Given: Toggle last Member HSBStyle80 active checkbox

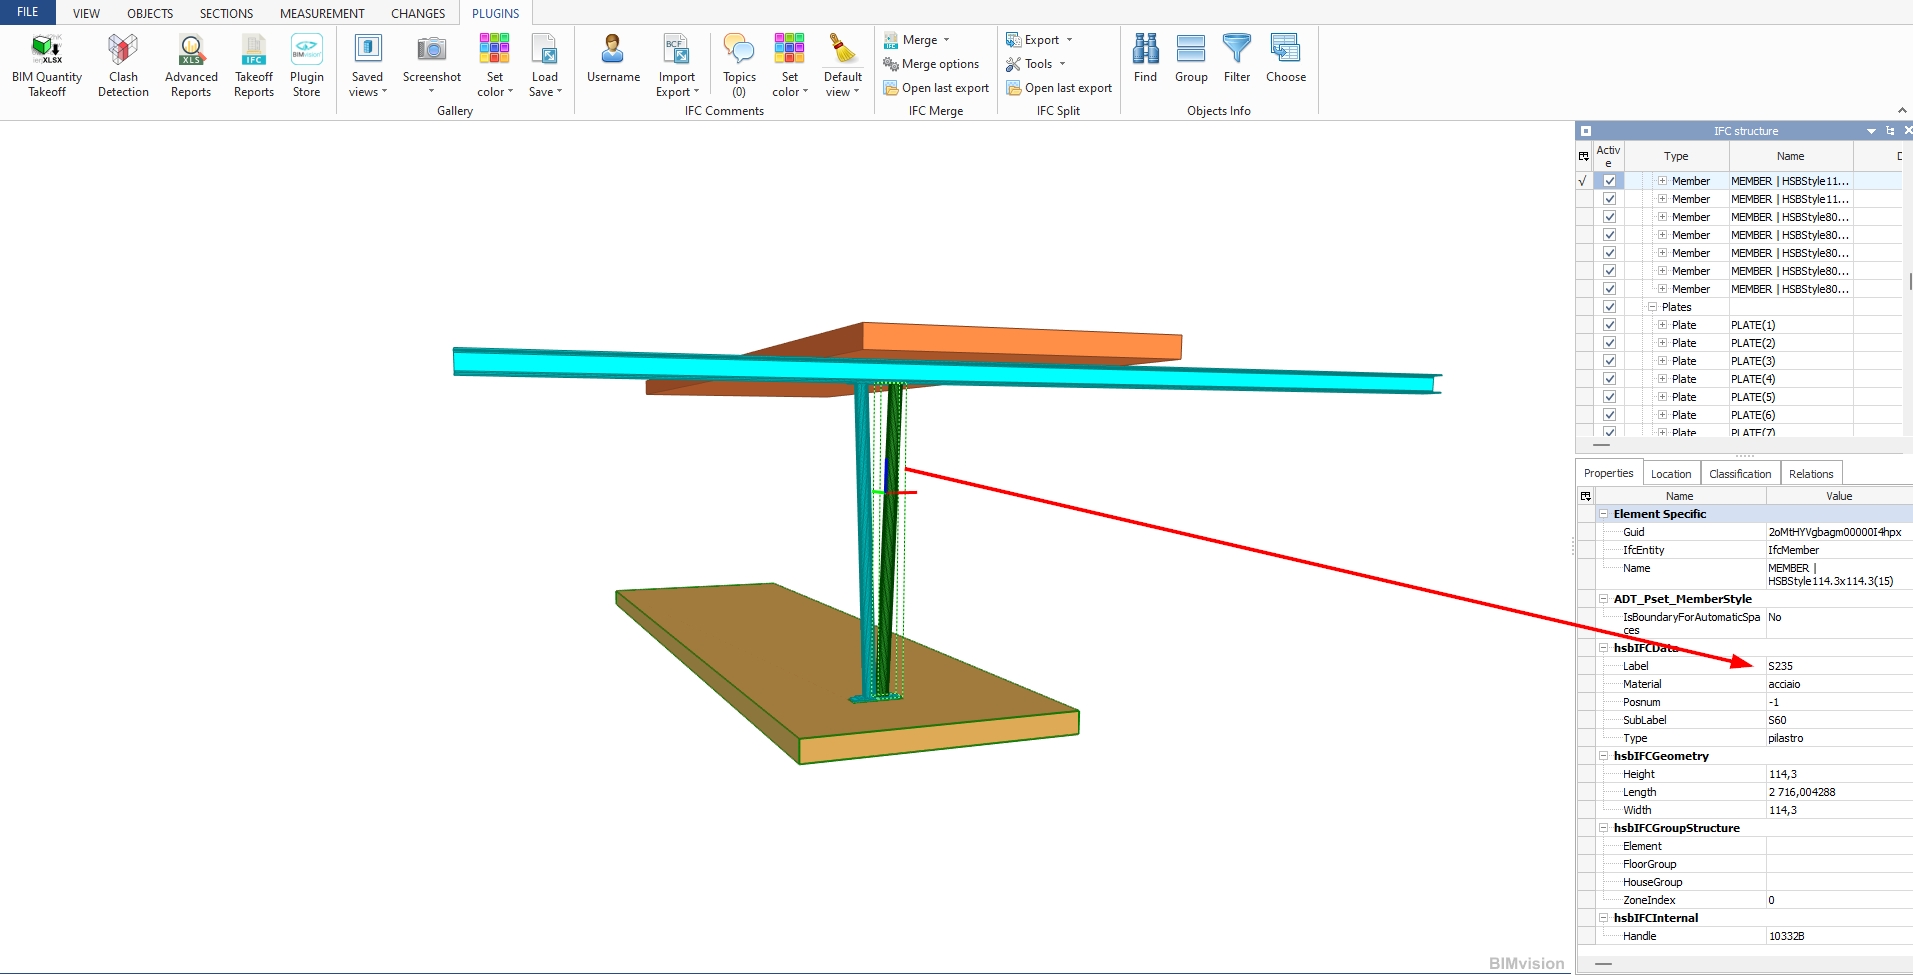Looking at the screenshot, I should (1609, 289).
